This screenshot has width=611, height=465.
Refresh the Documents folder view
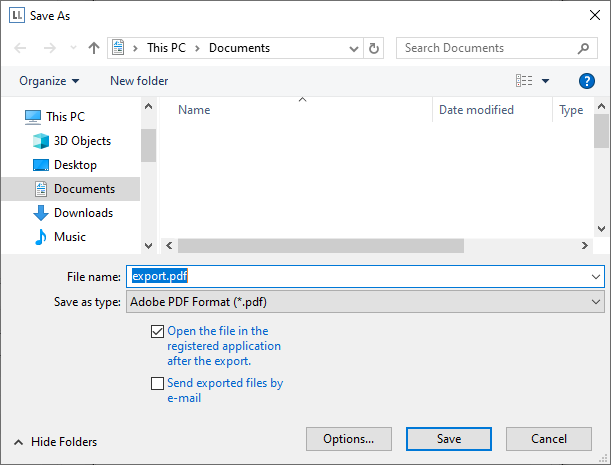pos(374,48)
